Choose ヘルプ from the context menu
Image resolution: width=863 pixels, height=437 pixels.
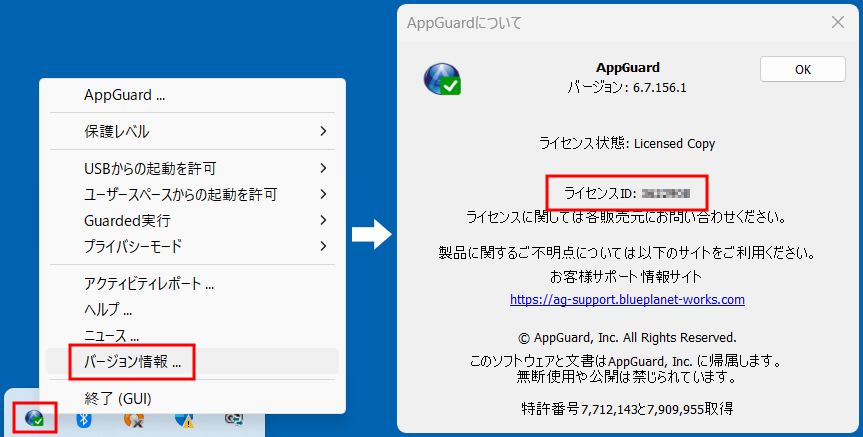108,309
